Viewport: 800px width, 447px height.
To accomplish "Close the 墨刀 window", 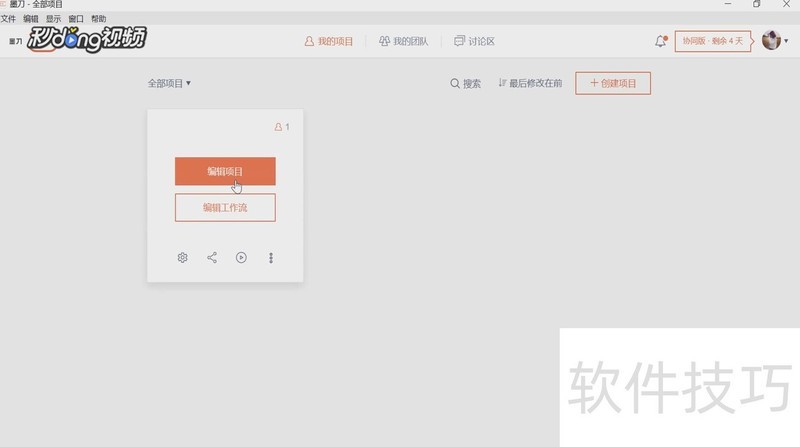I will click(x=786, y=4).
